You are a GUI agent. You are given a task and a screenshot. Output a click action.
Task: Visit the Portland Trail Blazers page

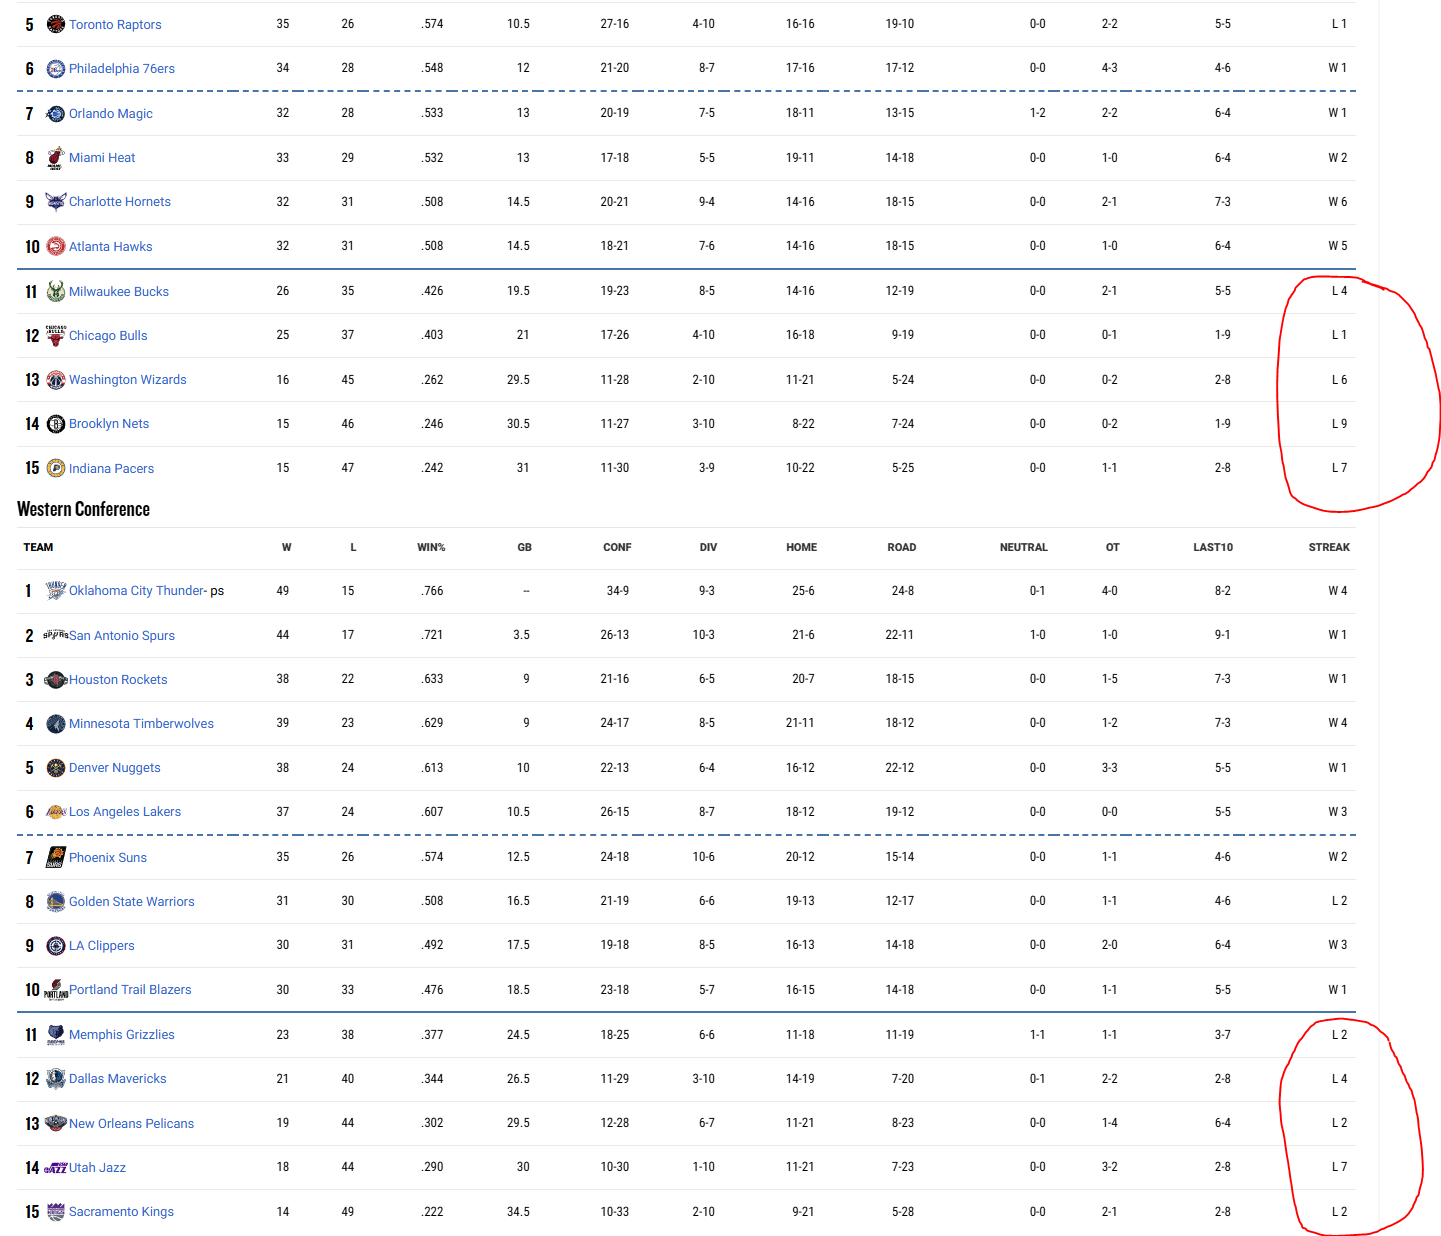click(130, 989)
